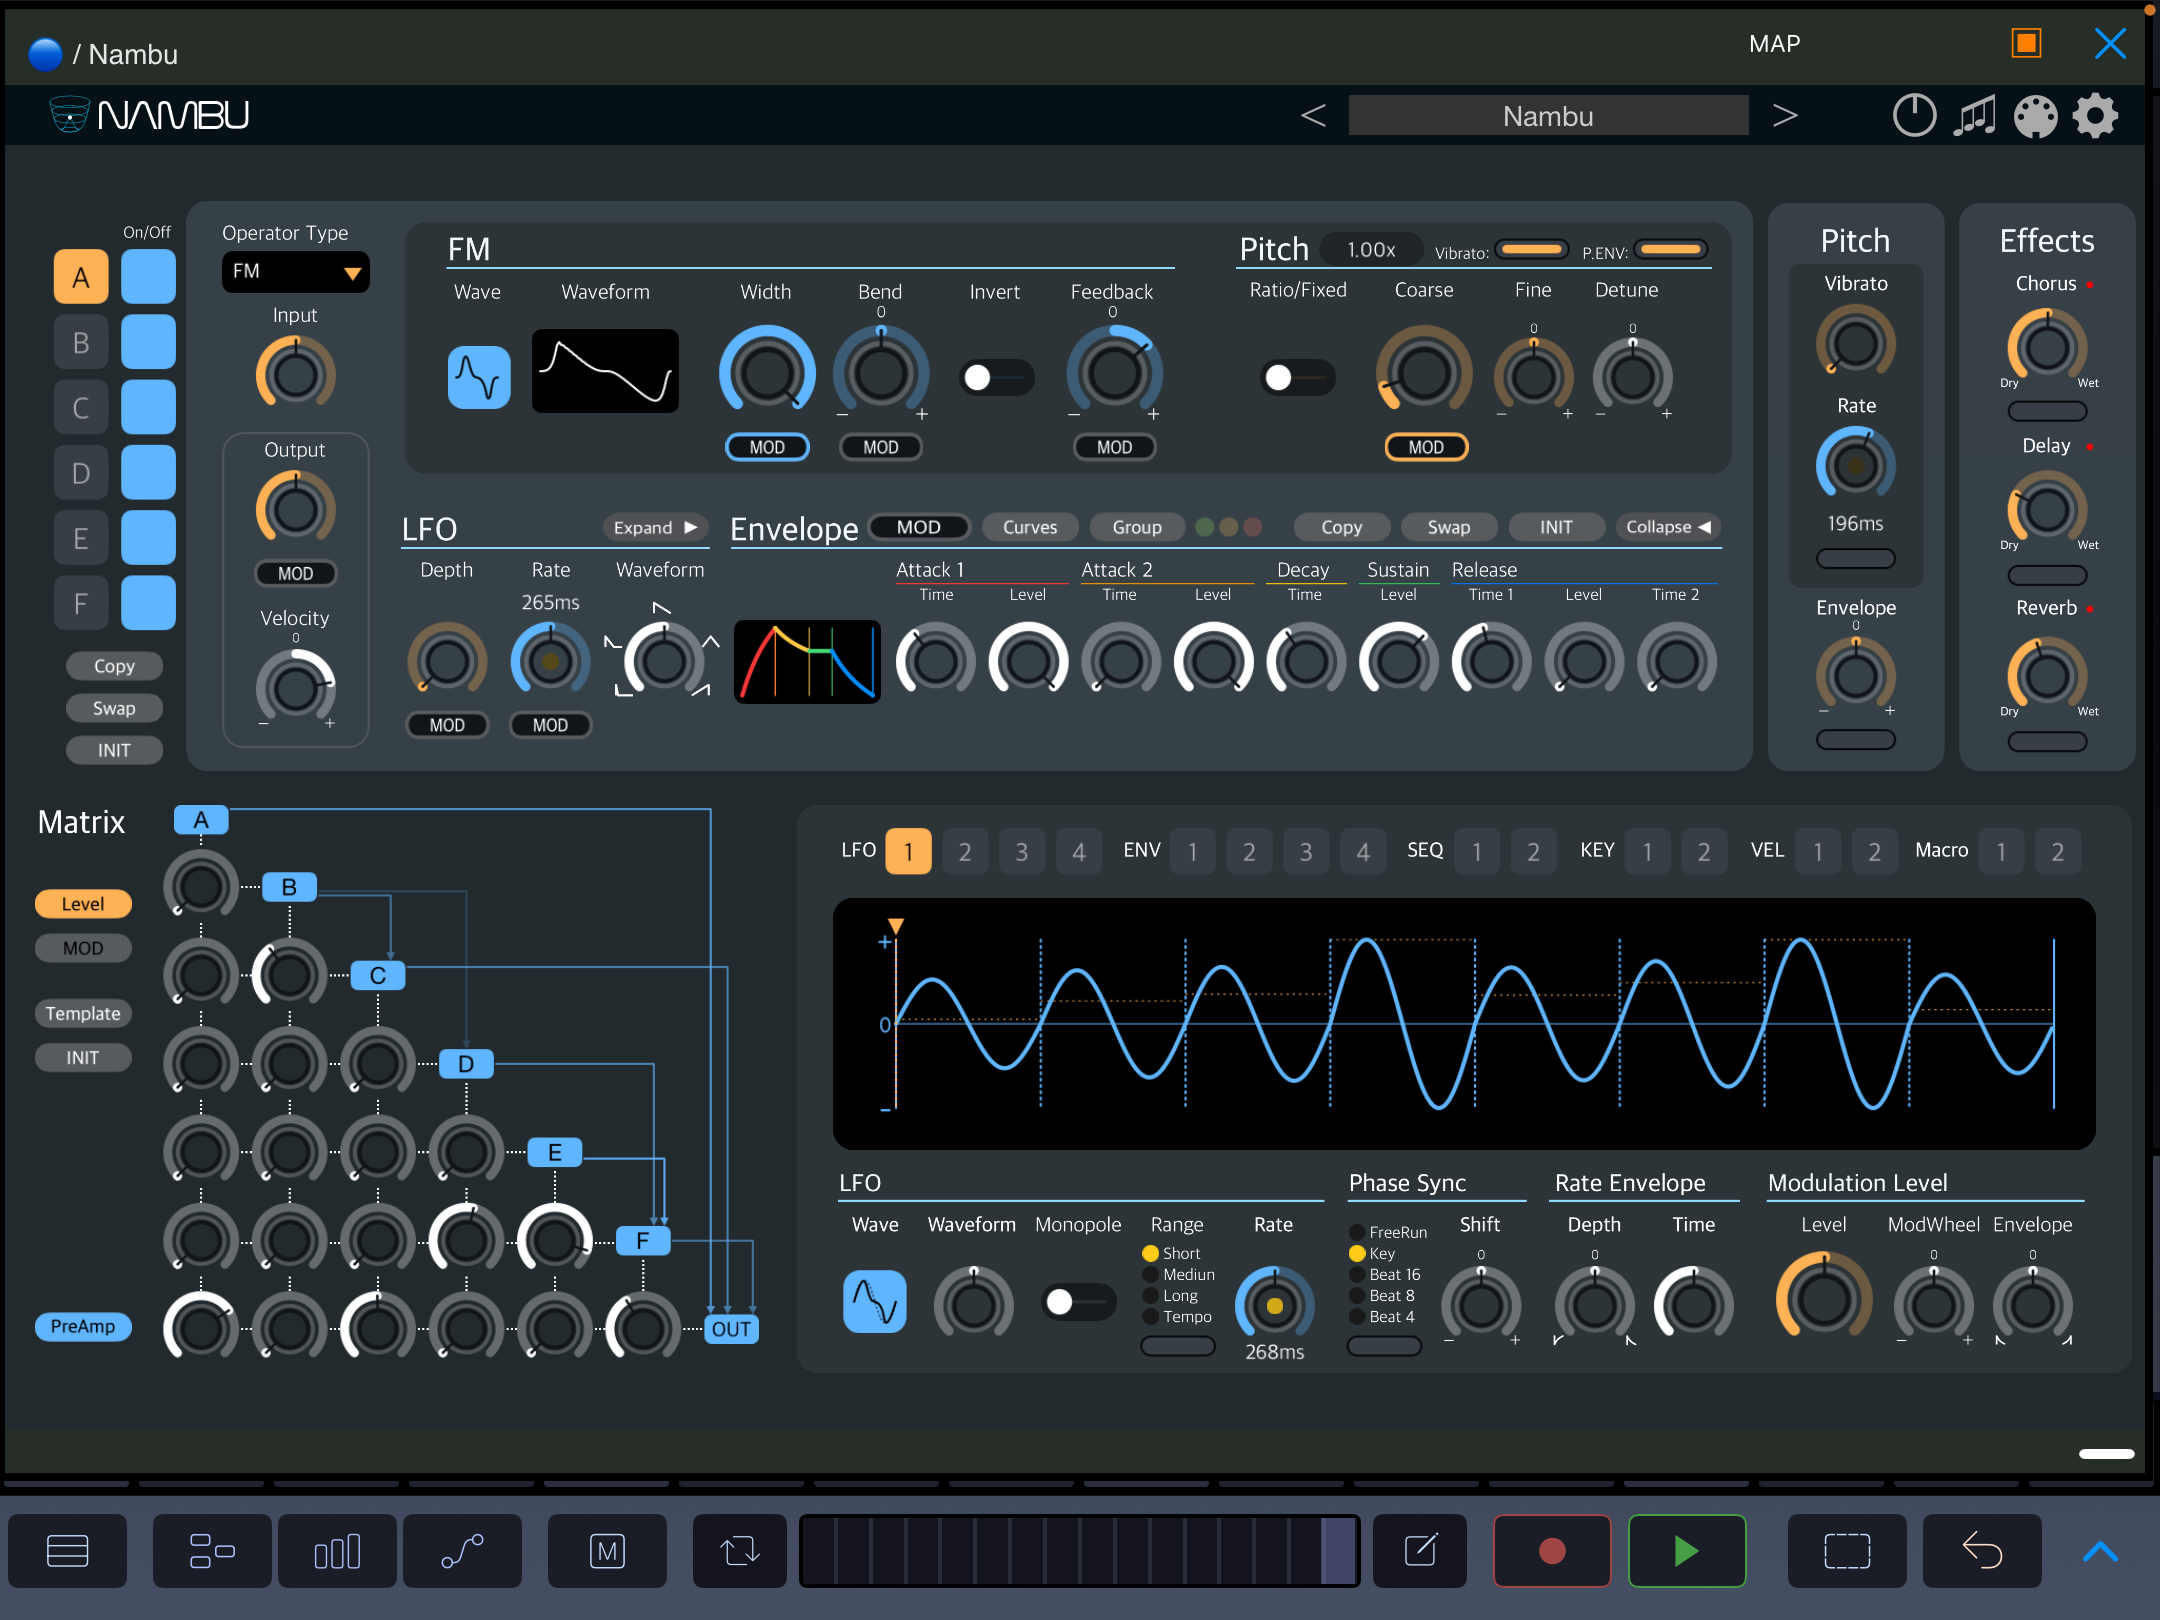This screenshot has width=2160, height=1620.
Task: Click the Envelope Curves button
Action: (1030, 527)
